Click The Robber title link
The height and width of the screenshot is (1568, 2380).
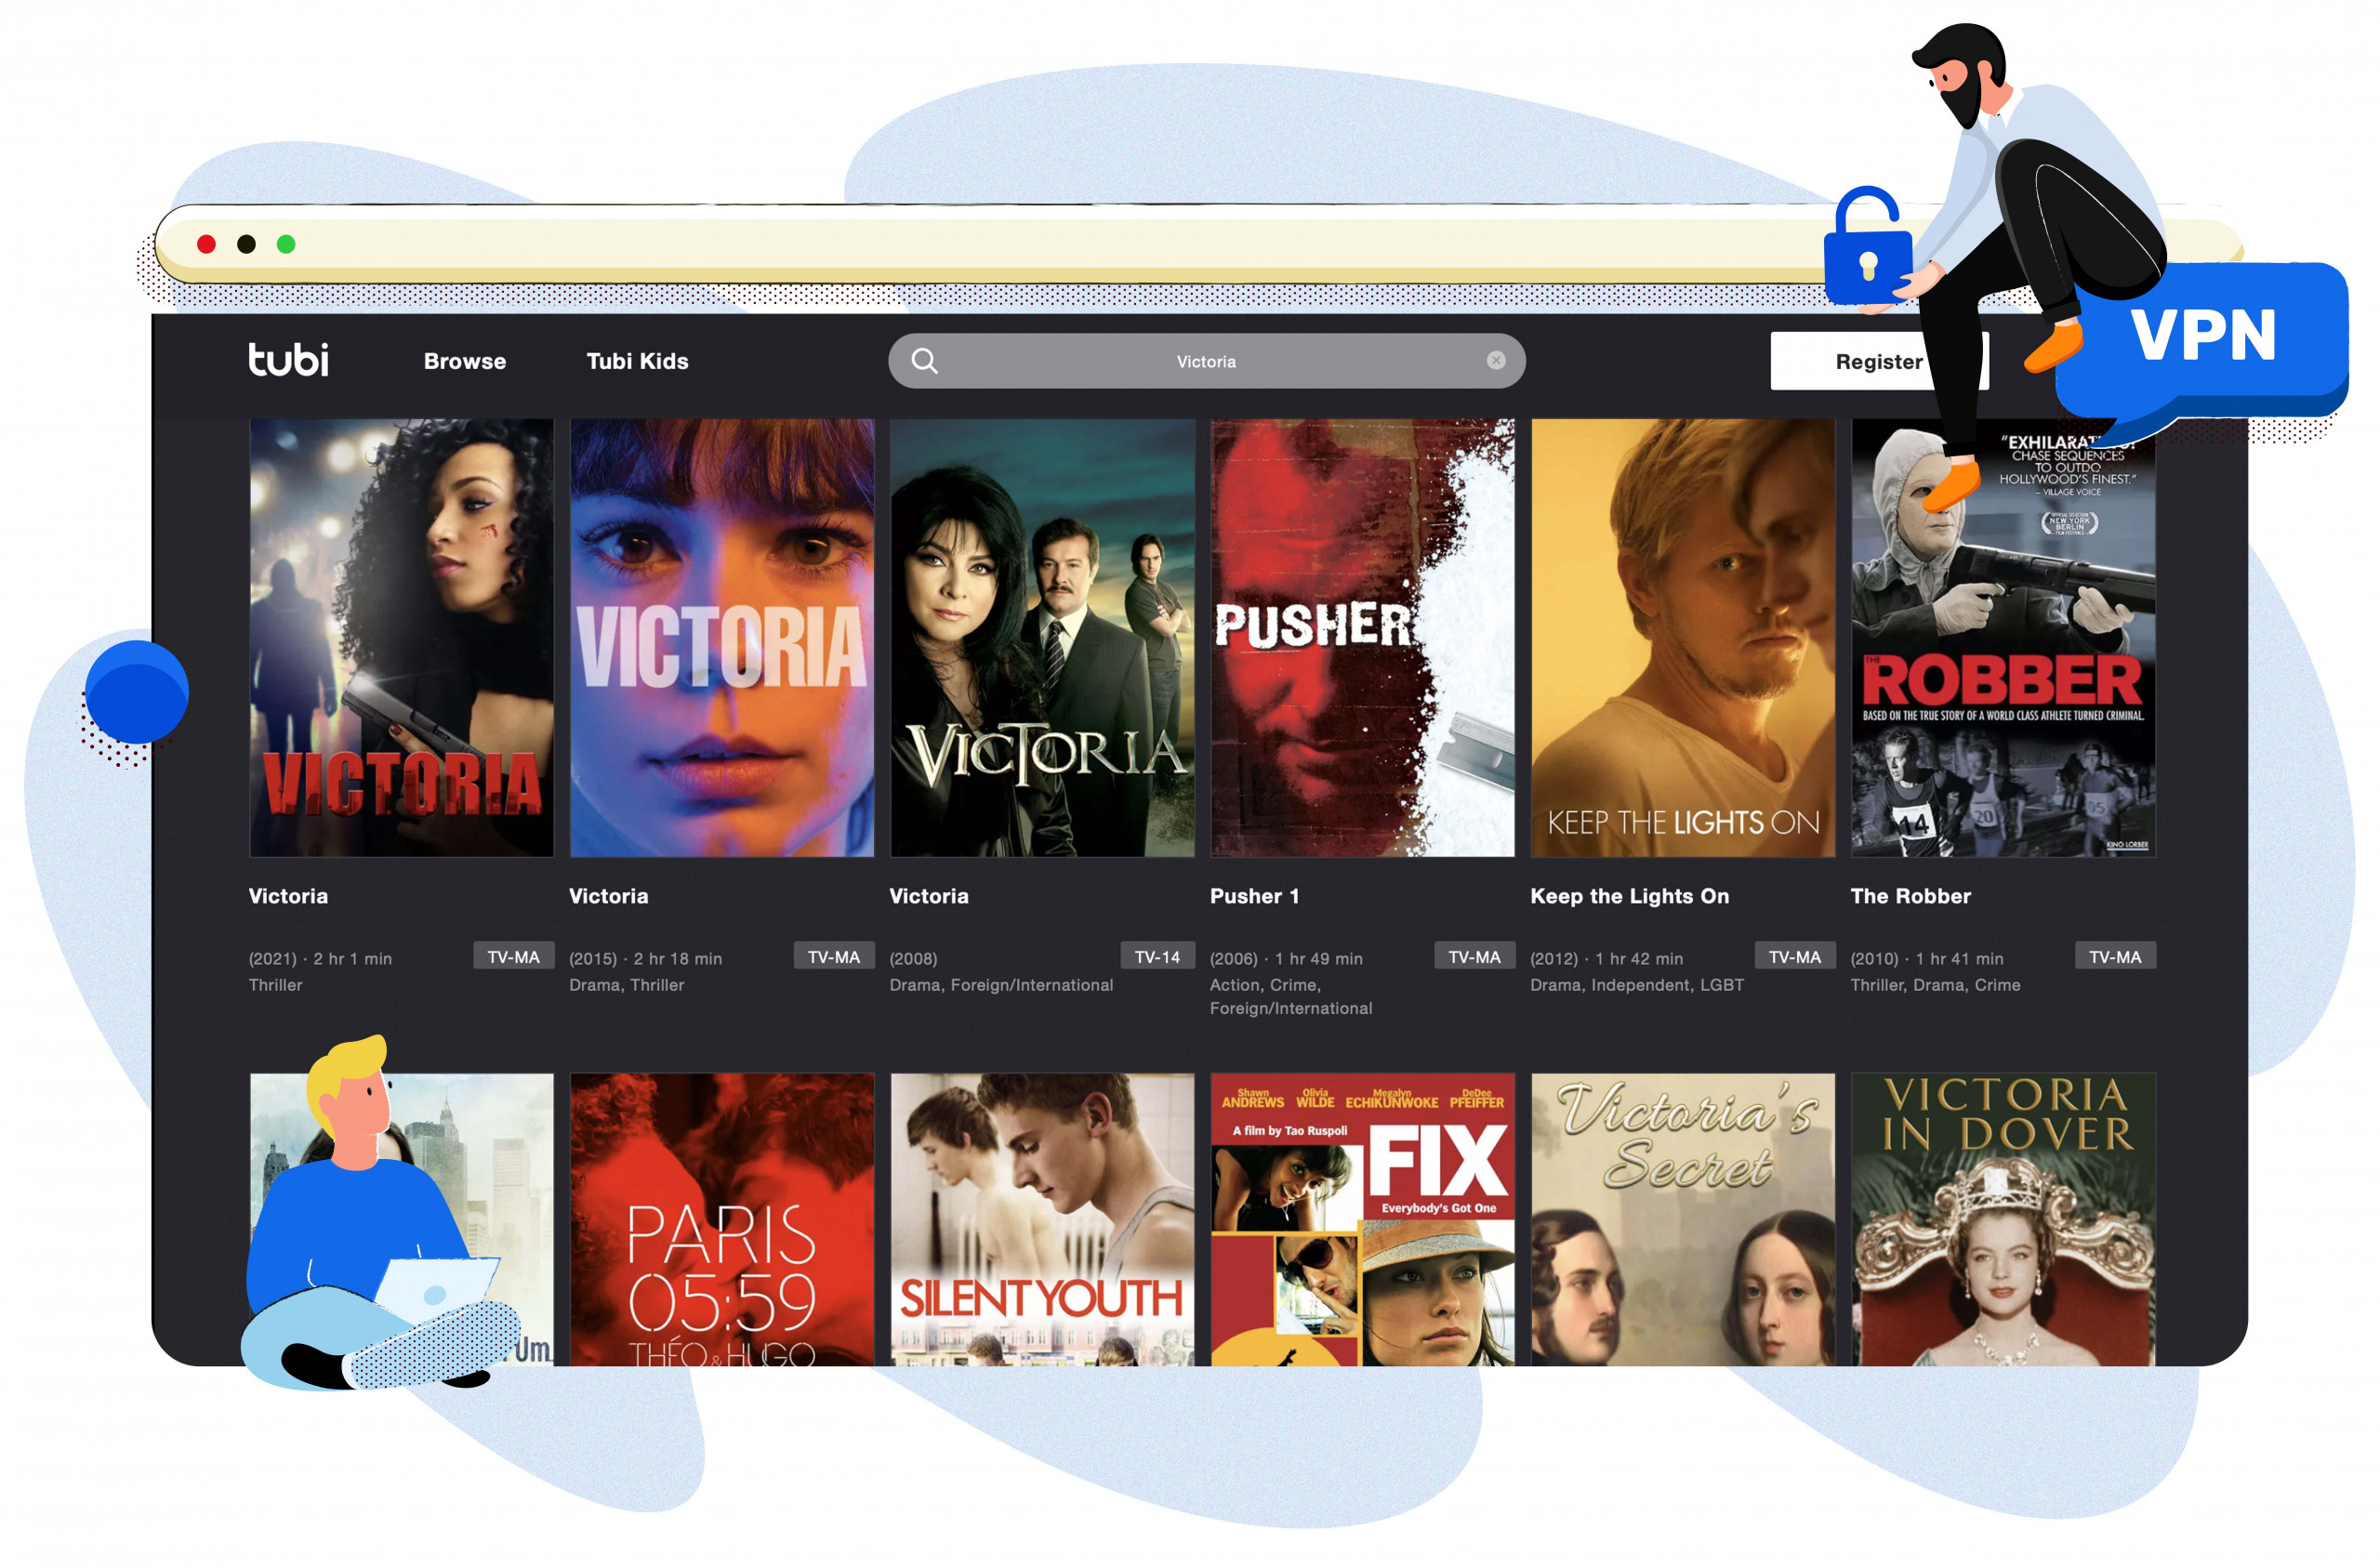(x=1910, y=897)
